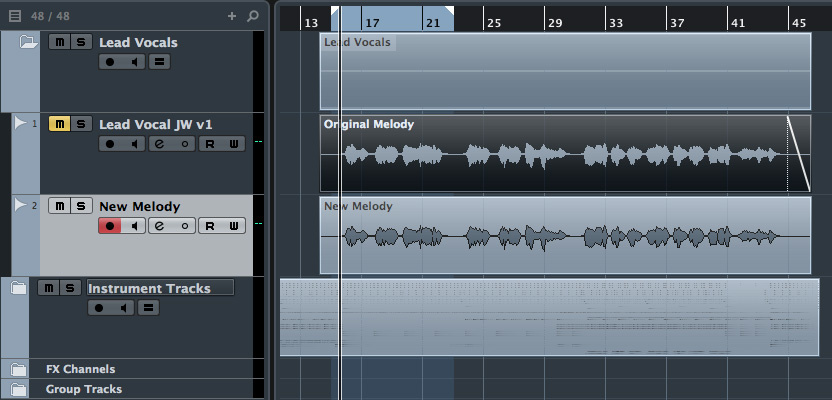This screenshot has width=832, height=400.
Task: Record enable Lead Vocal JW v1 track
Action: pos(110,144)
